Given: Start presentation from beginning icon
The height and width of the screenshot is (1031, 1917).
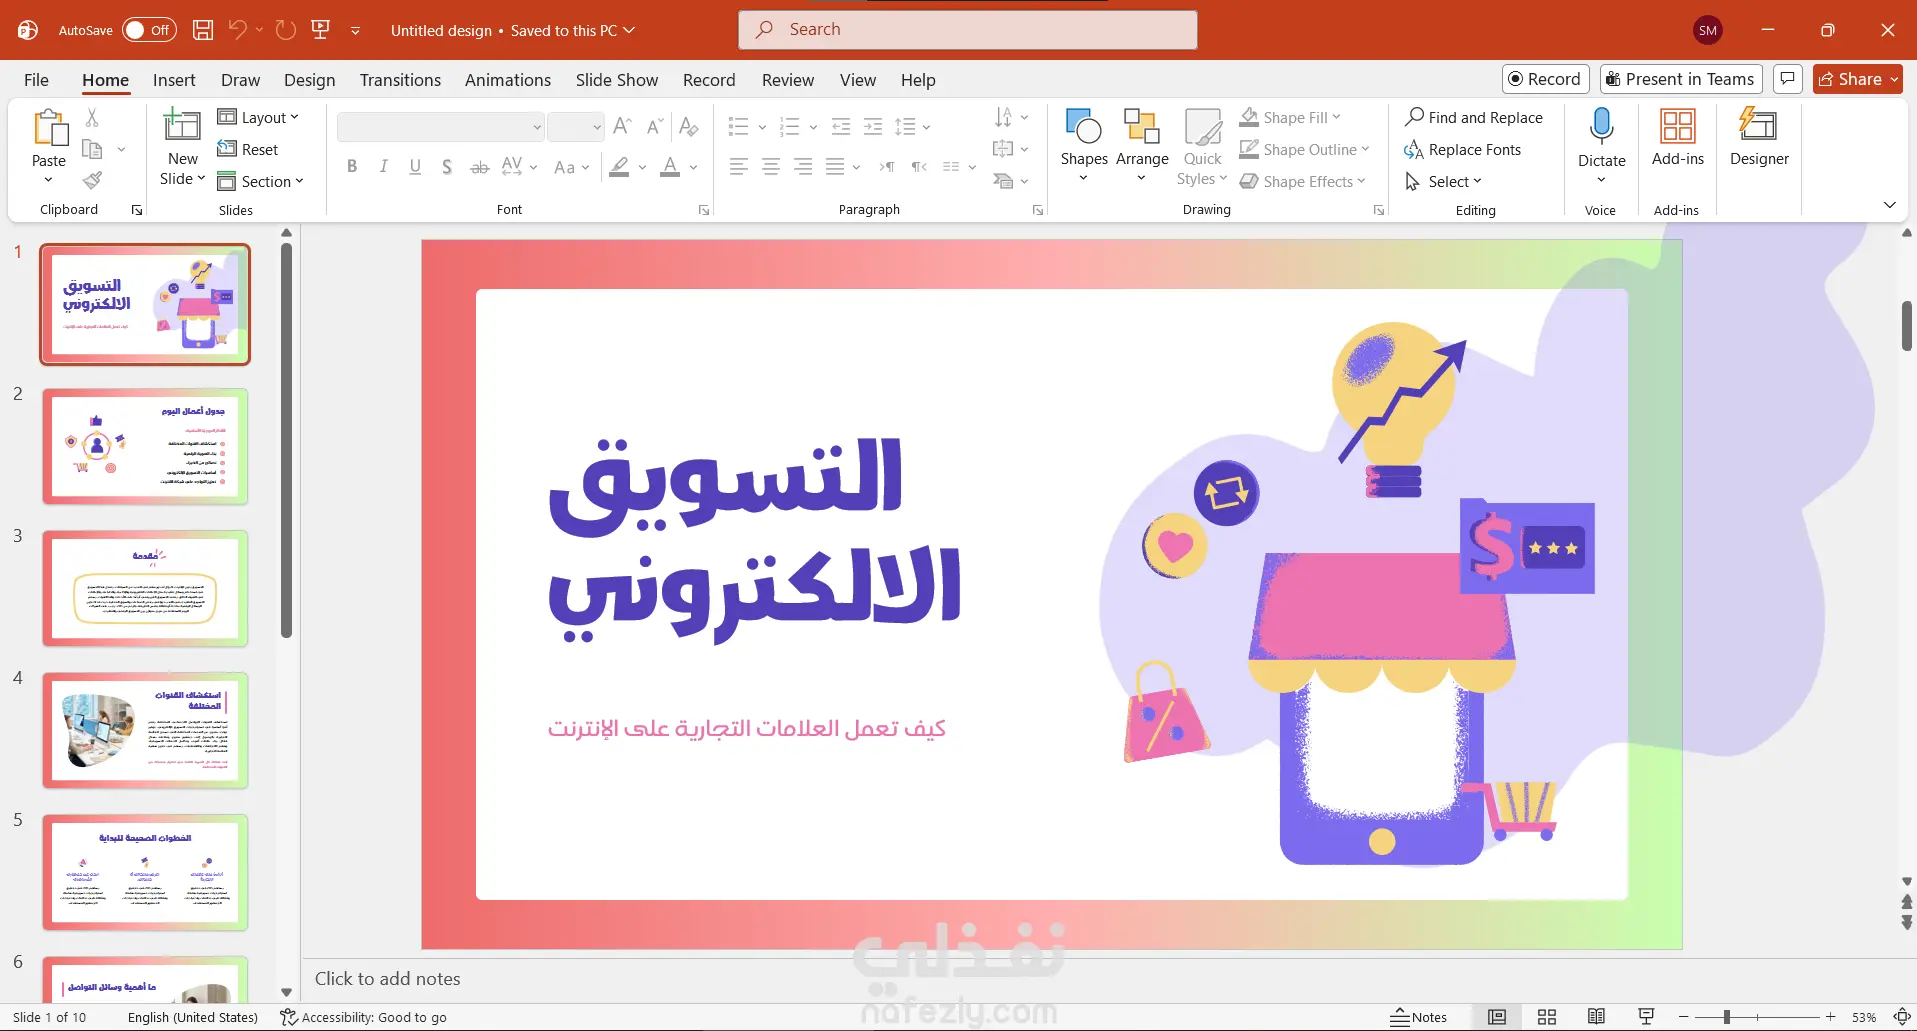Looking at the screenshot, I should [x=321, y=30].
